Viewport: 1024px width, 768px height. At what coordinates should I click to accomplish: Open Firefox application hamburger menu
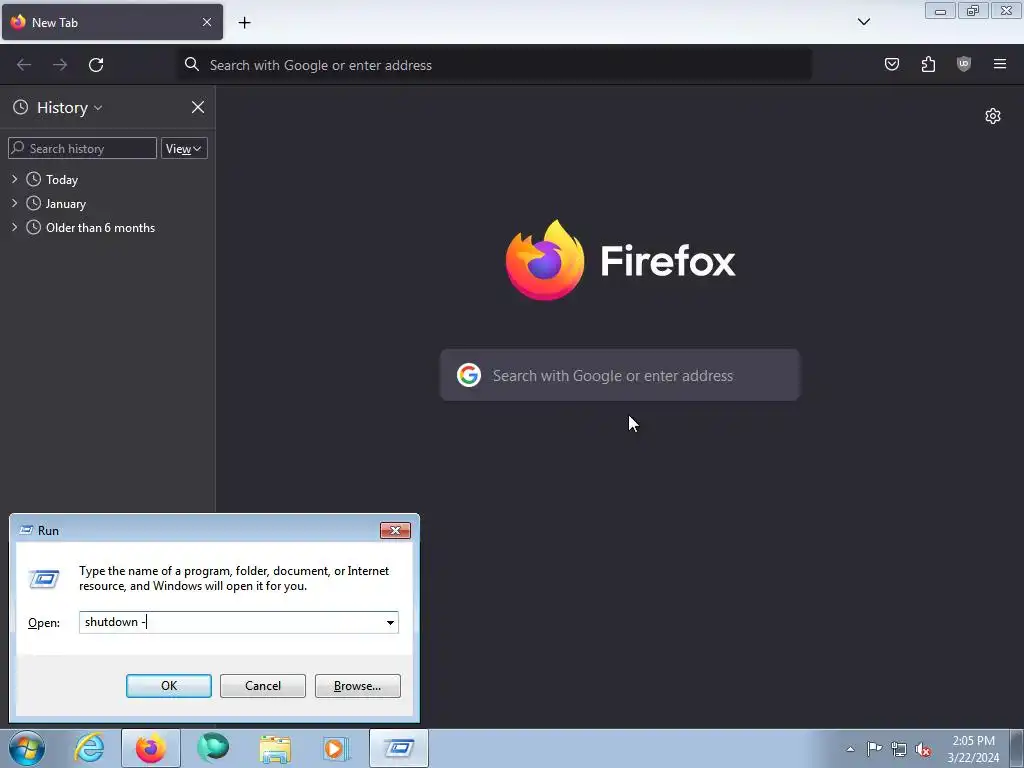[999, 64]
